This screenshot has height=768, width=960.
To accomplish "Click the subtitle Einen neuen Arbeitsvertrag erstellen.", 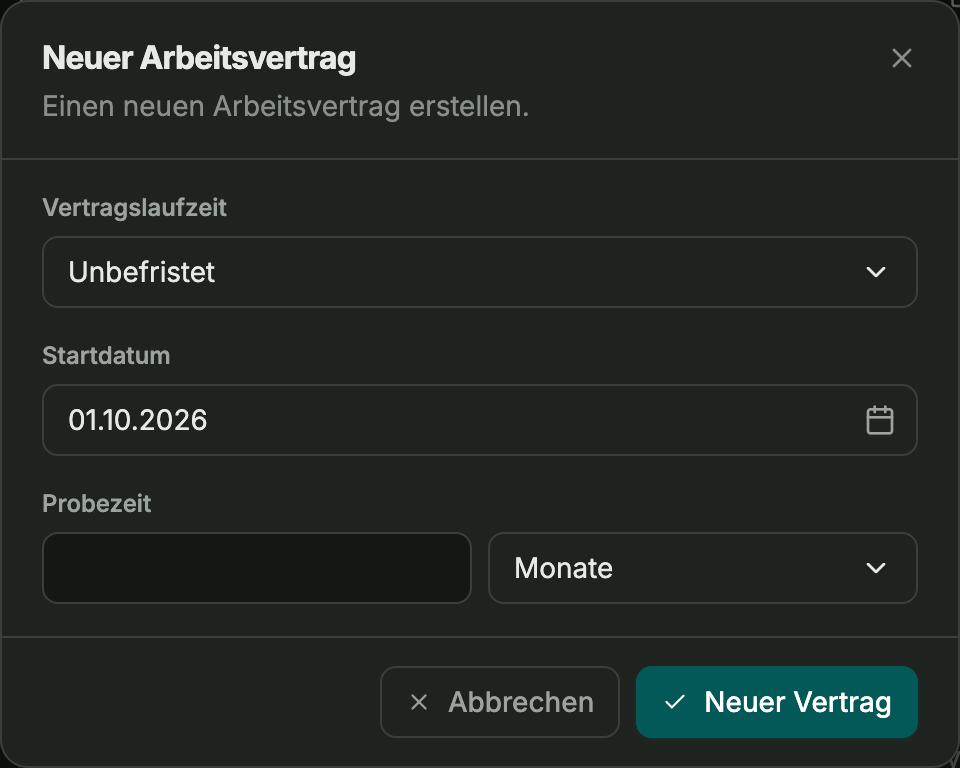I will pyautogui.click(x=285, y=107).
